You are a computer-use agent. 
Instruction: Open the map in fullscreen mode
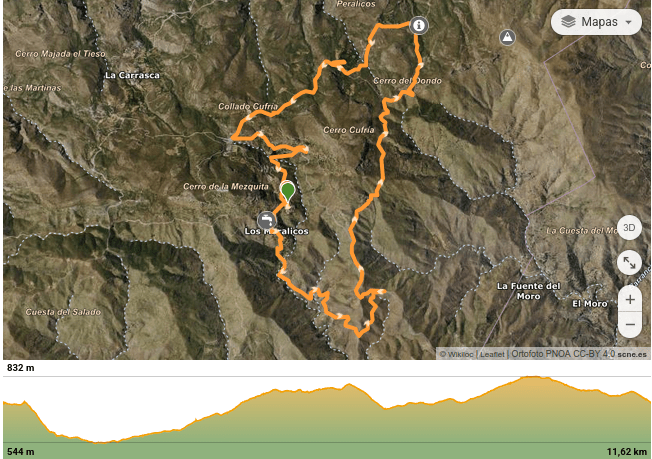coord(629,263)
